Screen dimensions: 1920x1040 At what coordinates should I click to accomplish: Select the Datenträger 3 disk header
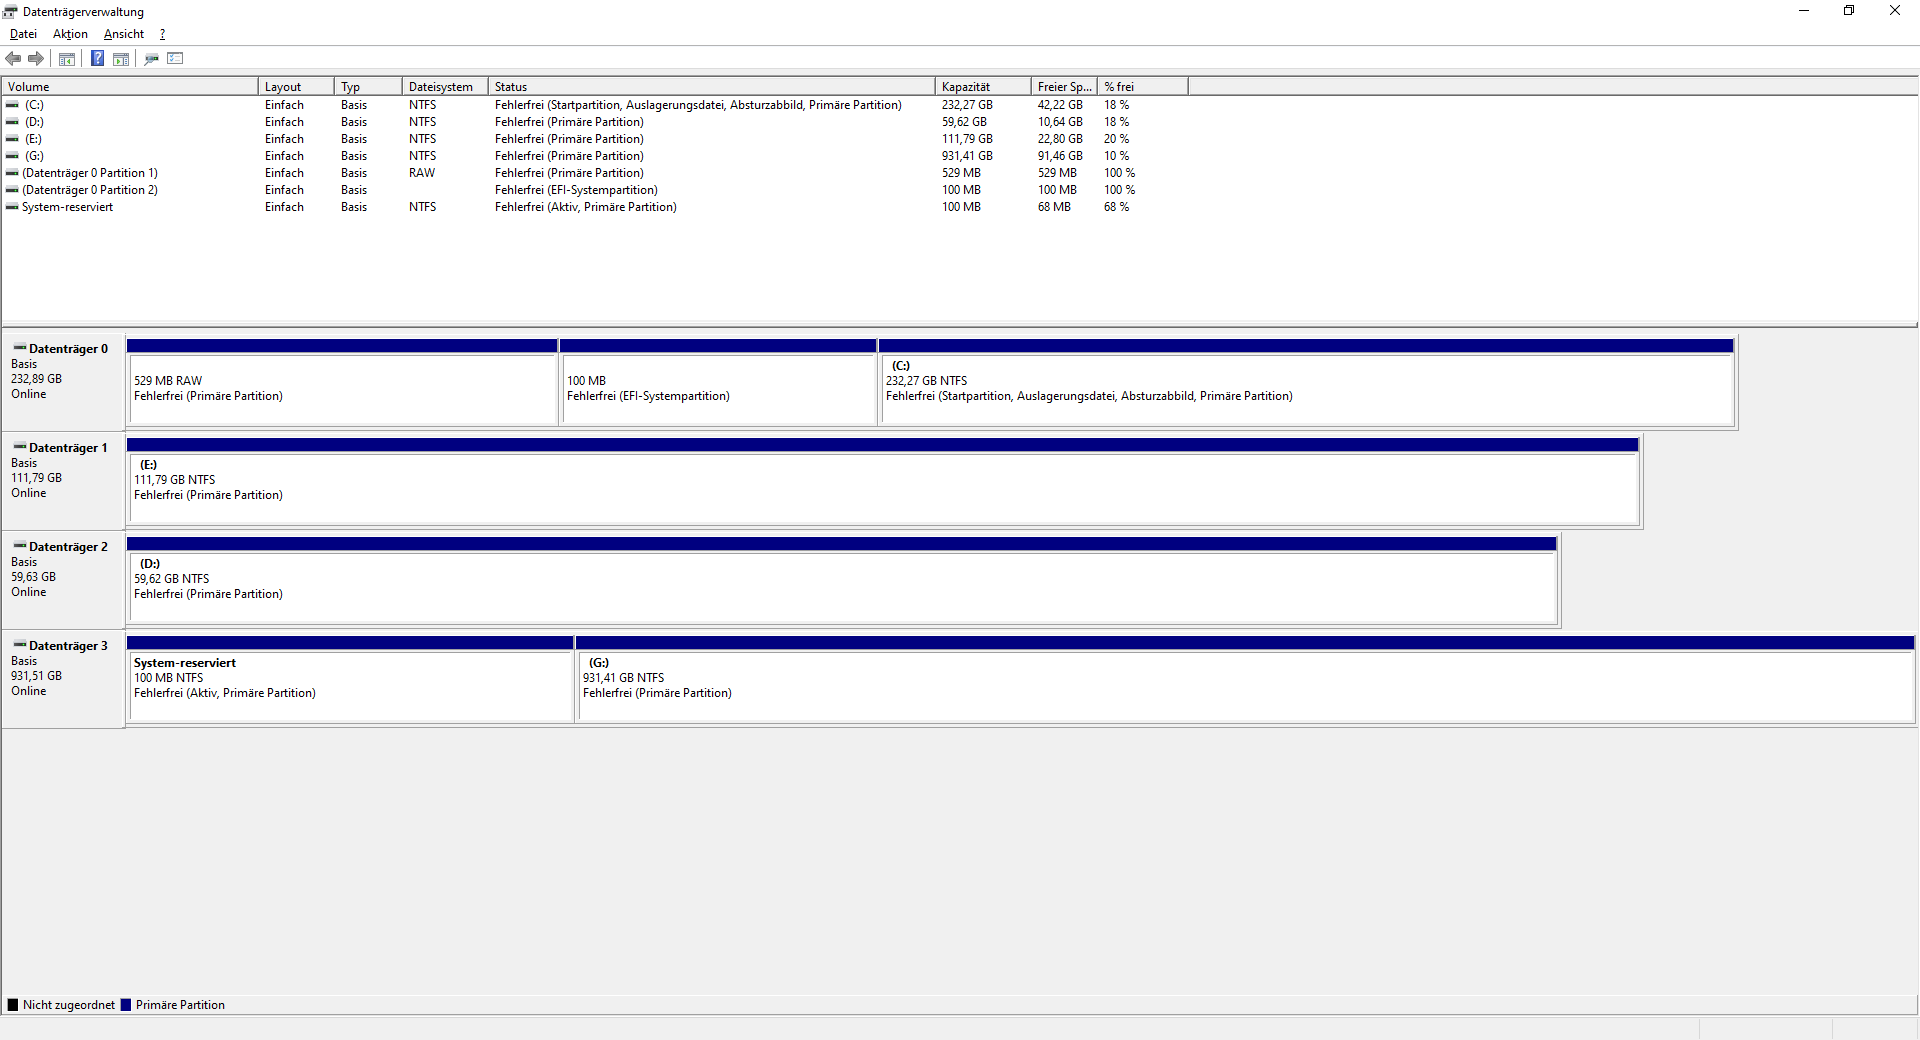pos(63,679)
